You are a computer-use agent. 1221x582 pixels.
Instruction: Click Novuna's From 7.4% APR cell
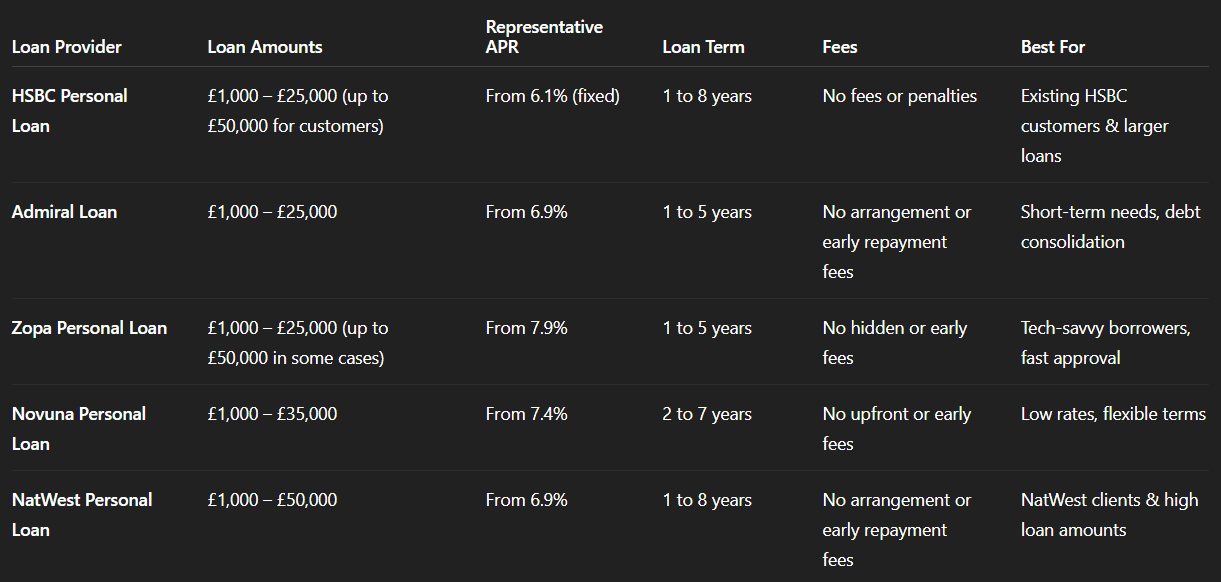point(526,414)
